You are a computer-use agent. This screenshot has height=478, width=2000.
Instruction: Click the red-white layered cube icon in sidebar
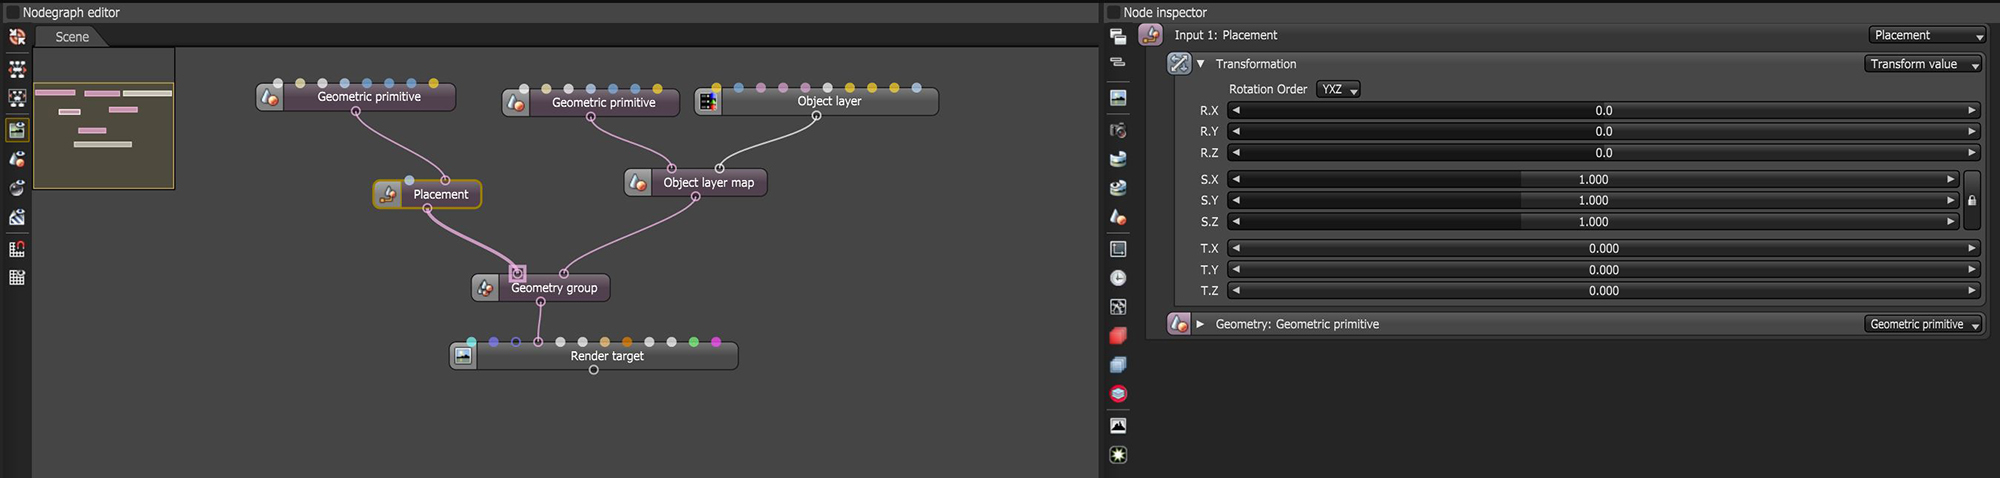(1118, 394)
